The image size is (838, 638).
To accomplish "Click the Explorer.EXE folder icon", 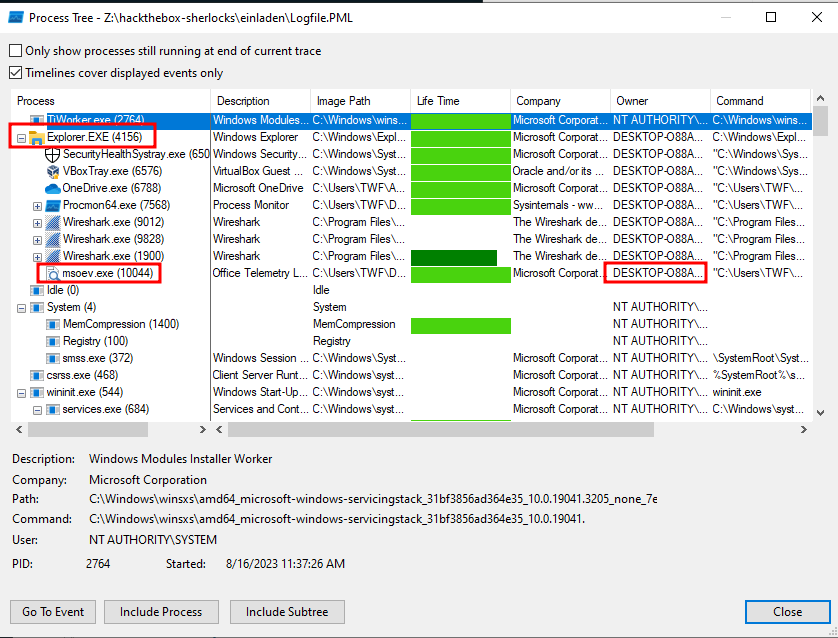I will 38,137.
